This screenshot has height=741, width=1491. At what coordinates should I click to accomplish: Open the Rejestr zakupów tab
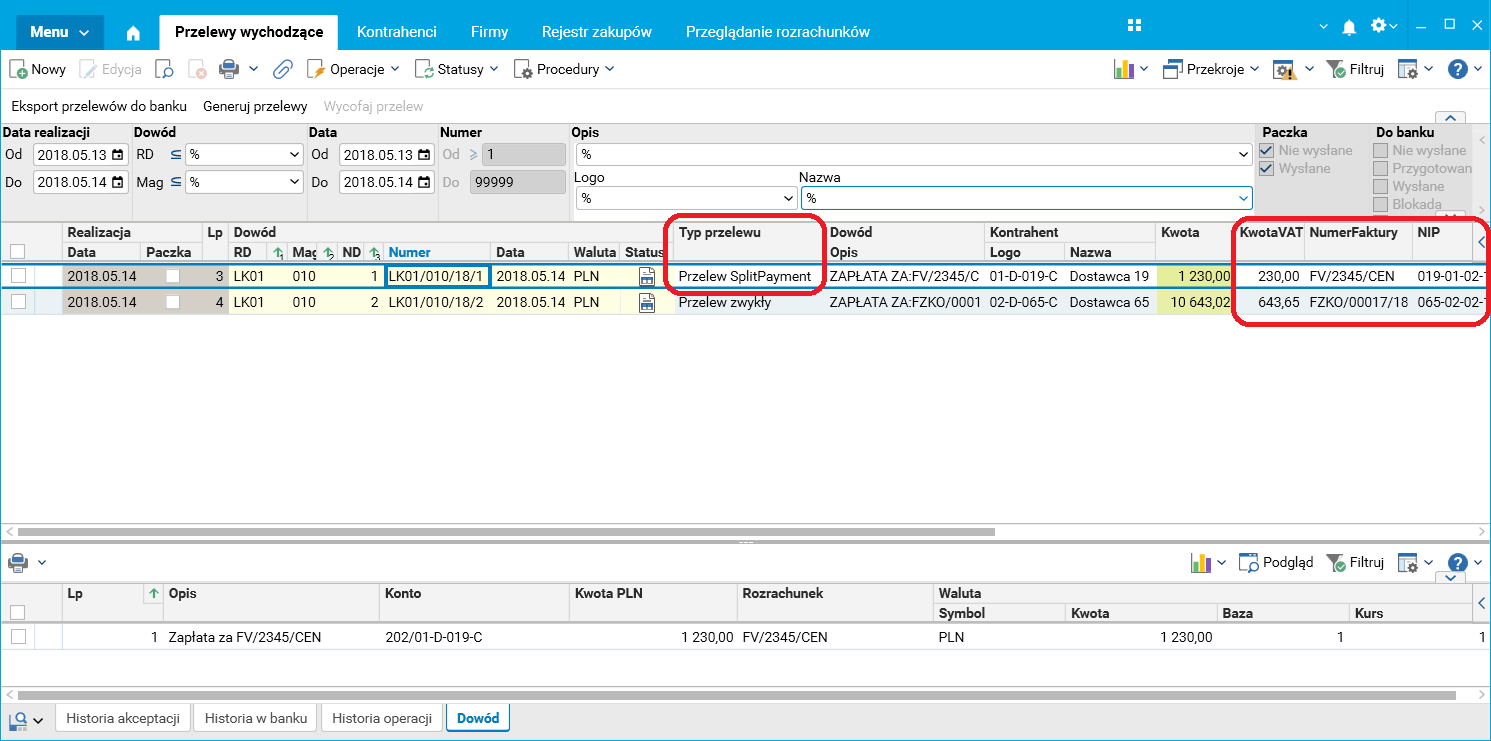click(597, 32)
